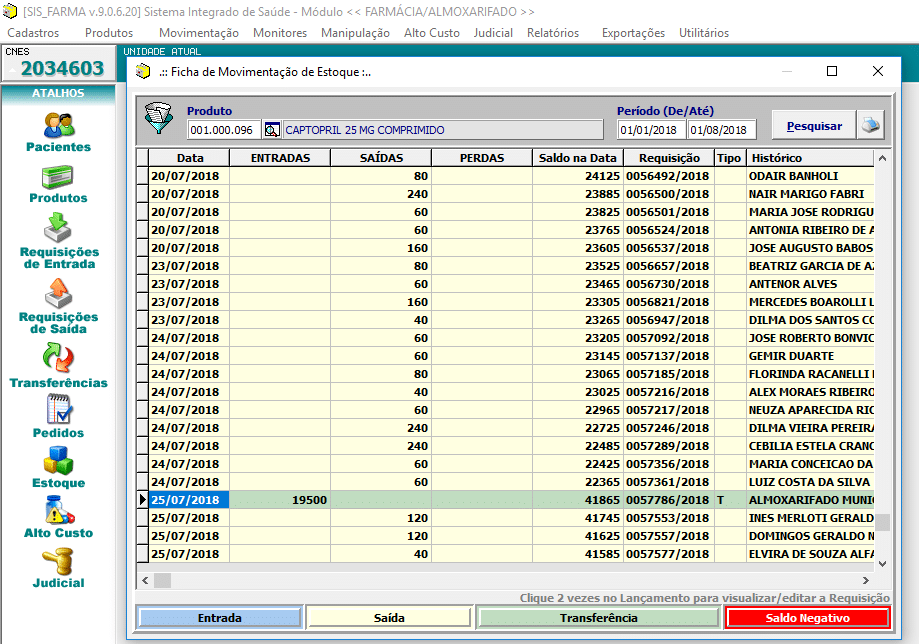Viewport: 919px width, 644px height.
Task: Open the Estoque shortcut icon
Action: (58, 461)
